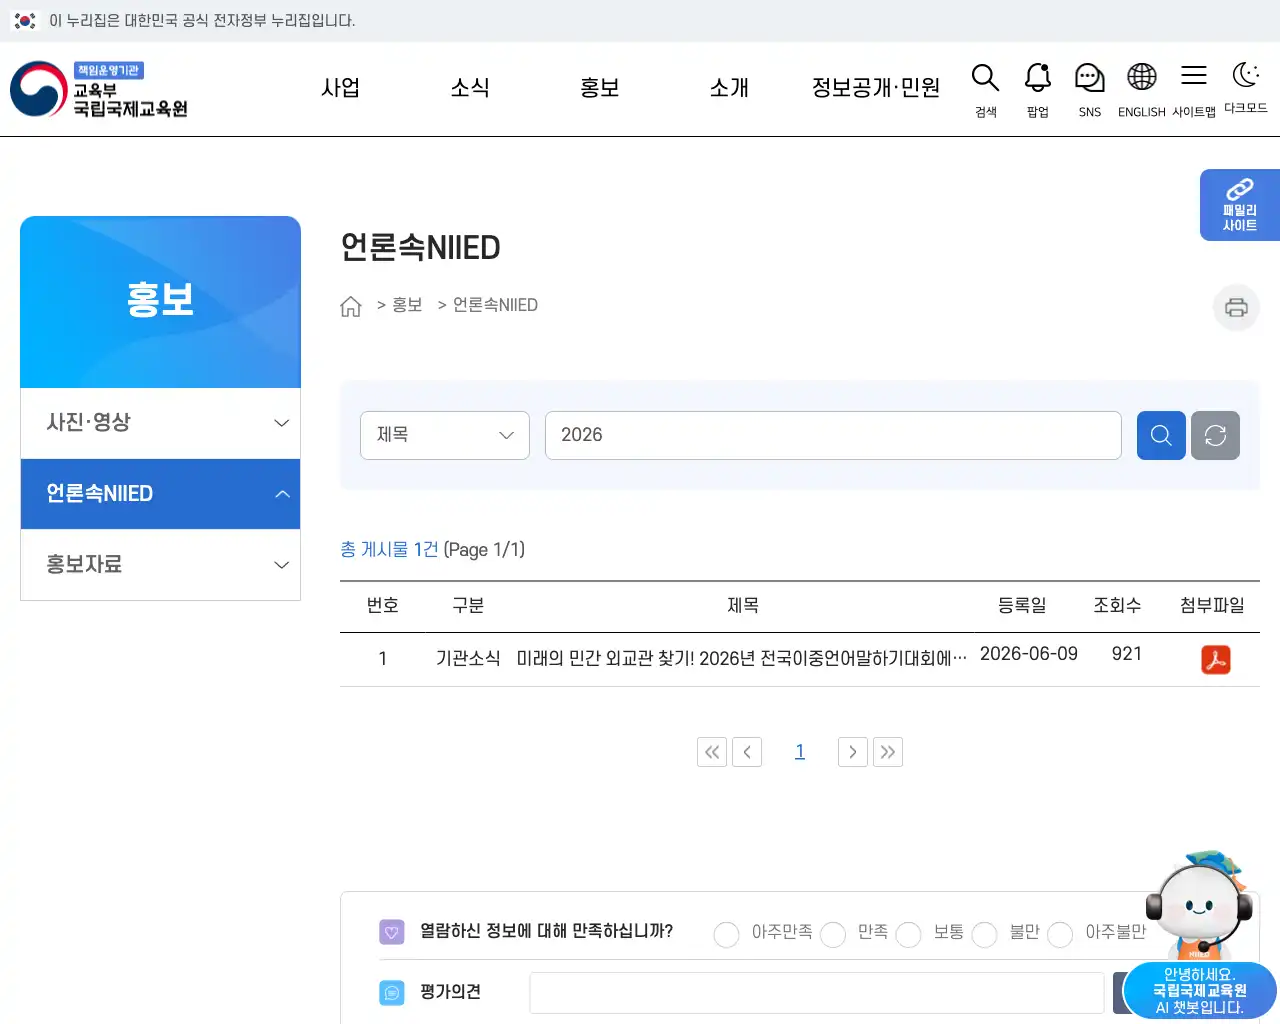Open article 미래의 민간 외교관 찾기
The height and width of the screenshot is (1024, 1280).
741,658
